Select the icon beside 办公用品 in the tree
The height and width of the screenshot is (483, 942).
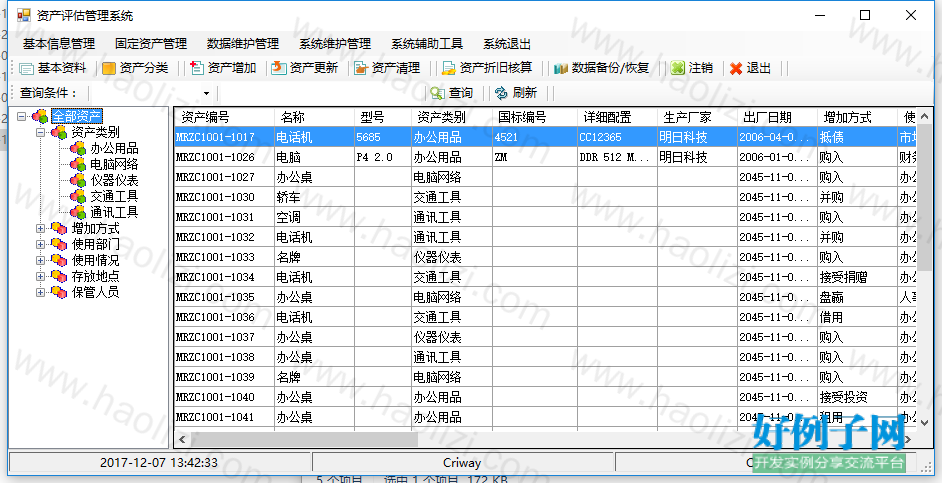pos(78,148)
